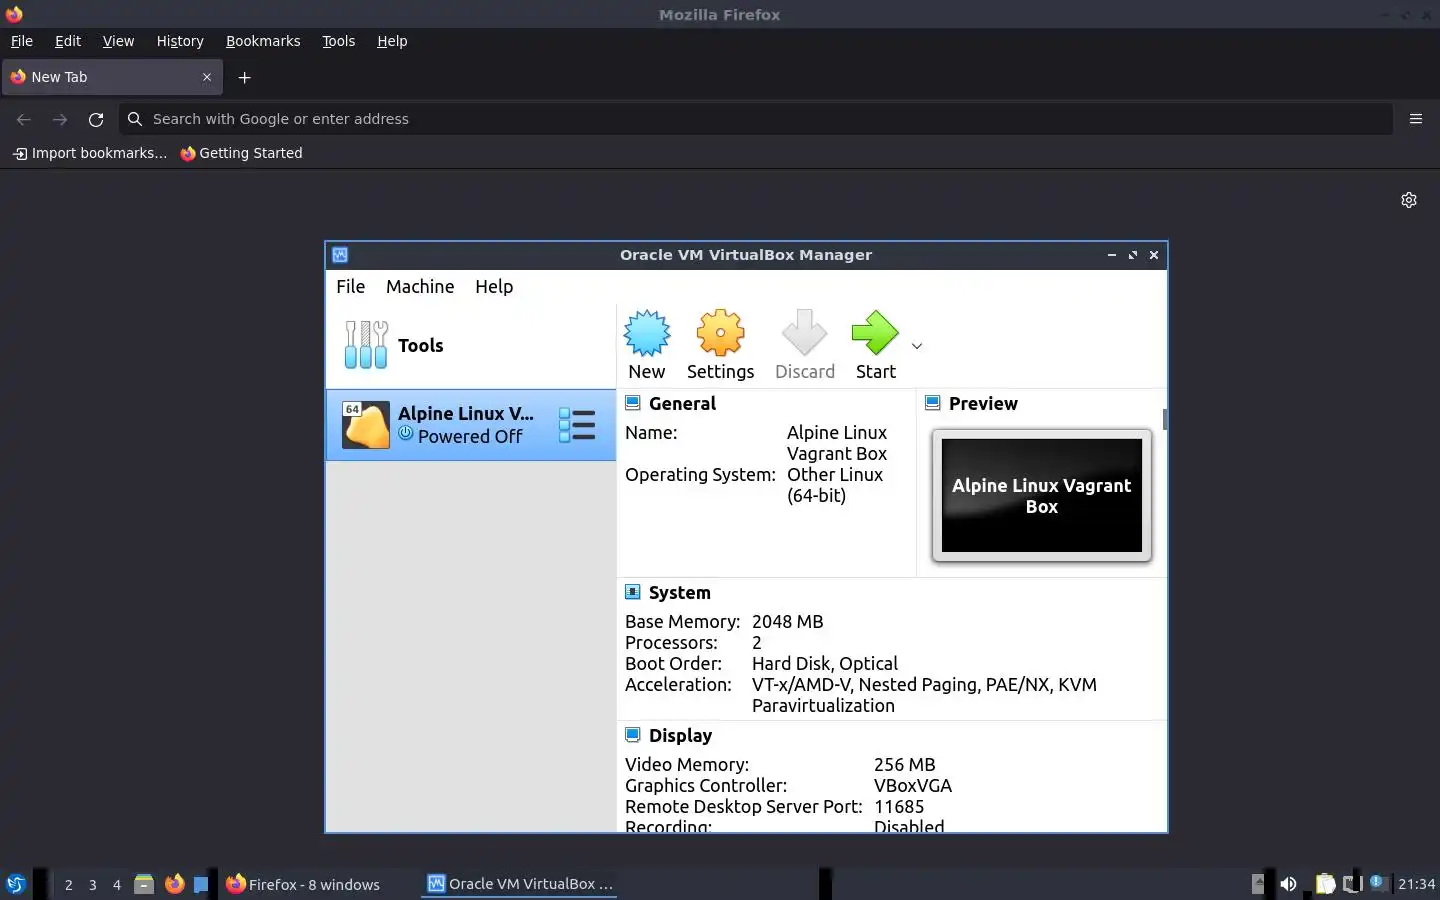Screen dimensions: 1440x900
Task: Open the file manager taskbar launcher
Action: [144, 884]
